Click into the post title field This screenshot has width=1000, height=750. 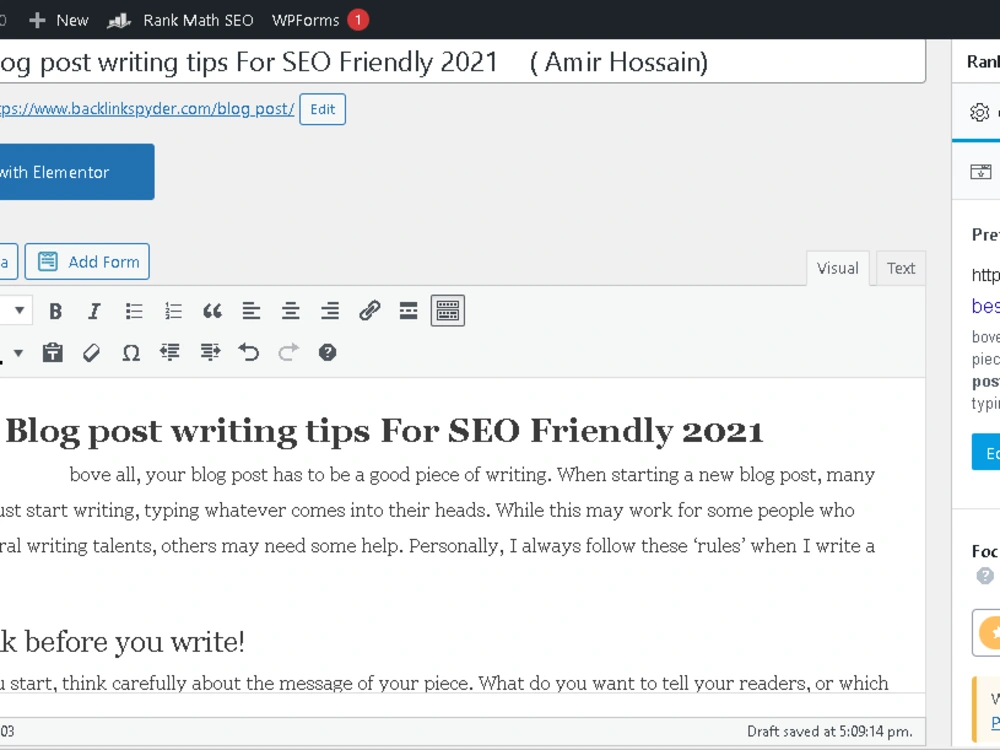(x=462, y=62)
